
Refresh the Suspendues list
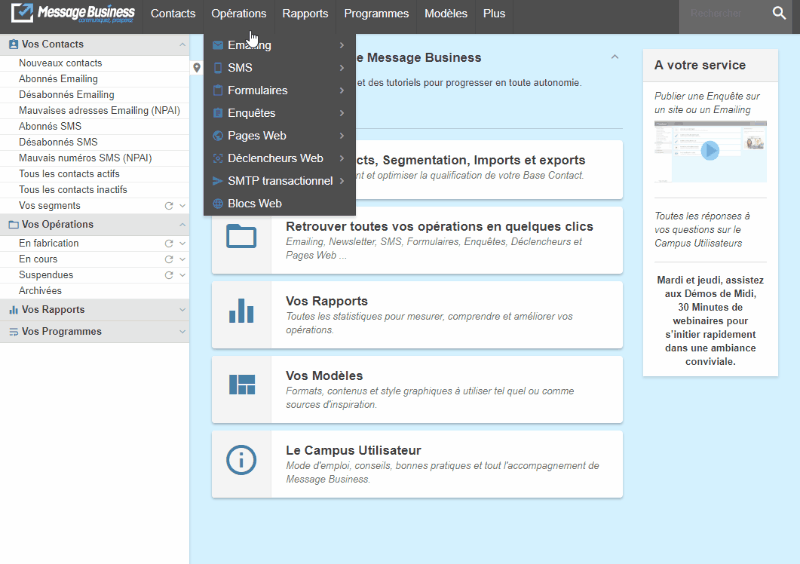pos(169,275)
